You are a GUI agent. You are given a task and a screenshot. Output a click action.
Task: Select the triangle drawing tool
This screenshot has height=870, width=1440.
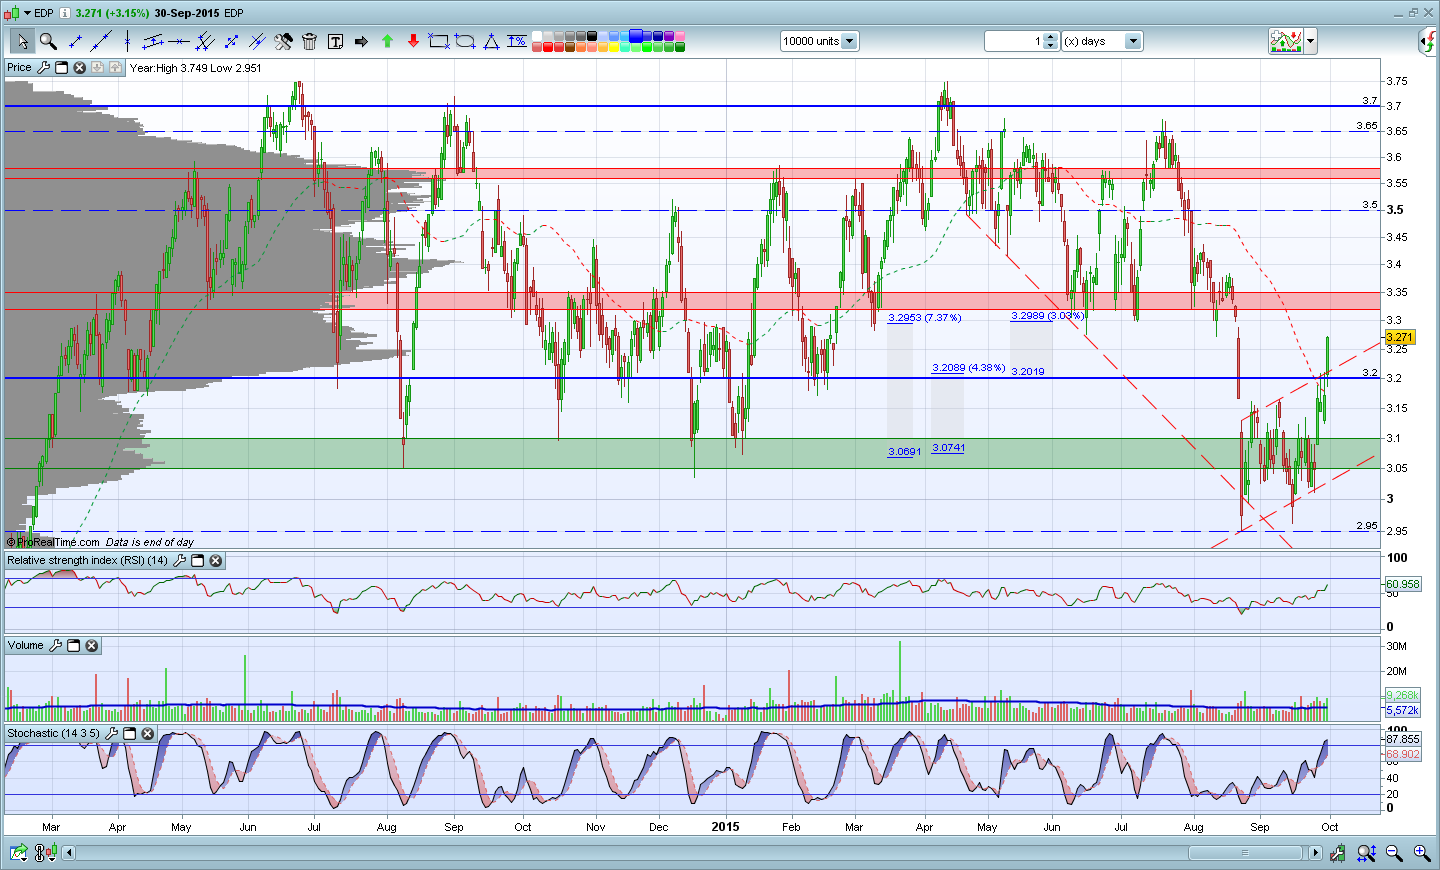coord(491,41)
